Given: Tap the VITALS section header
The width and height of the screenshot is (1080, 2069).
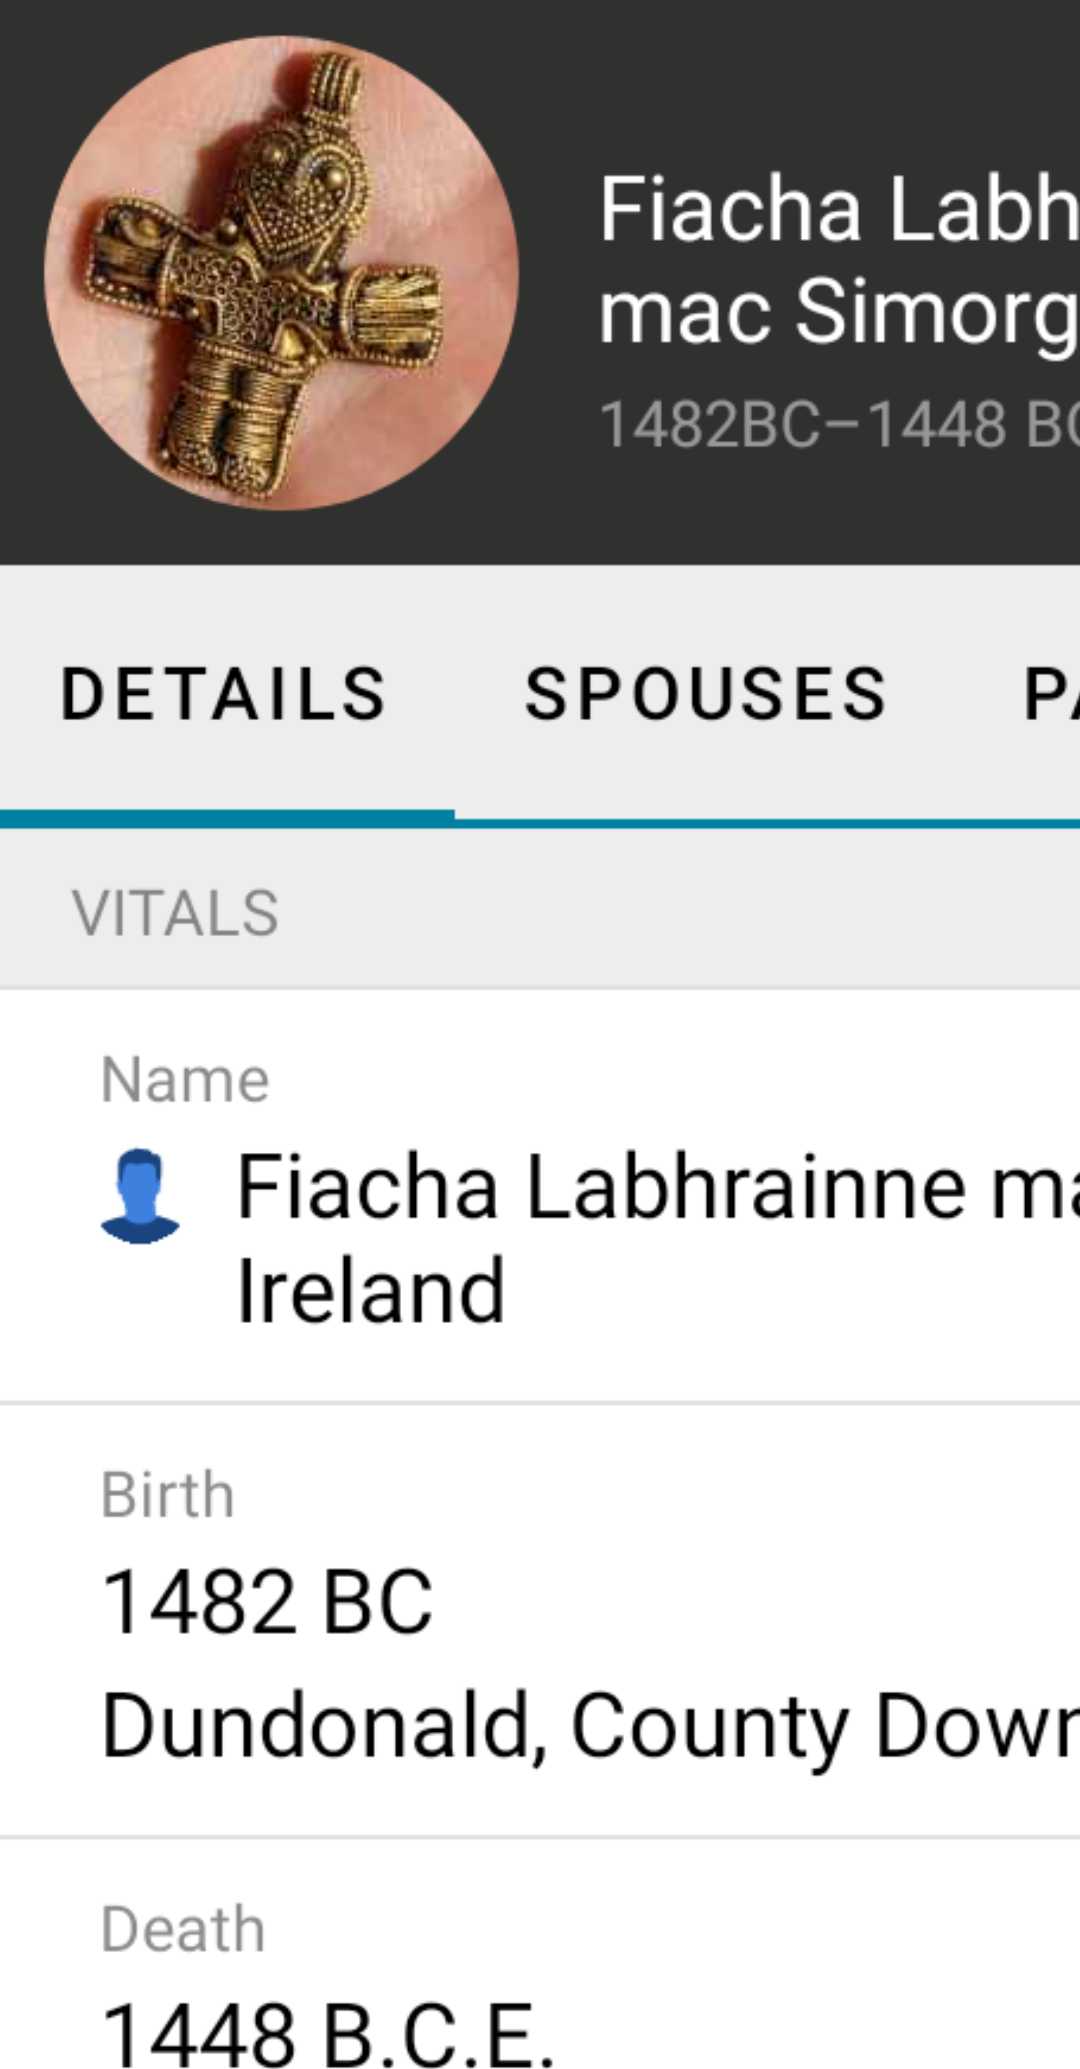Looking at the screenshot, I should (175, 913).
